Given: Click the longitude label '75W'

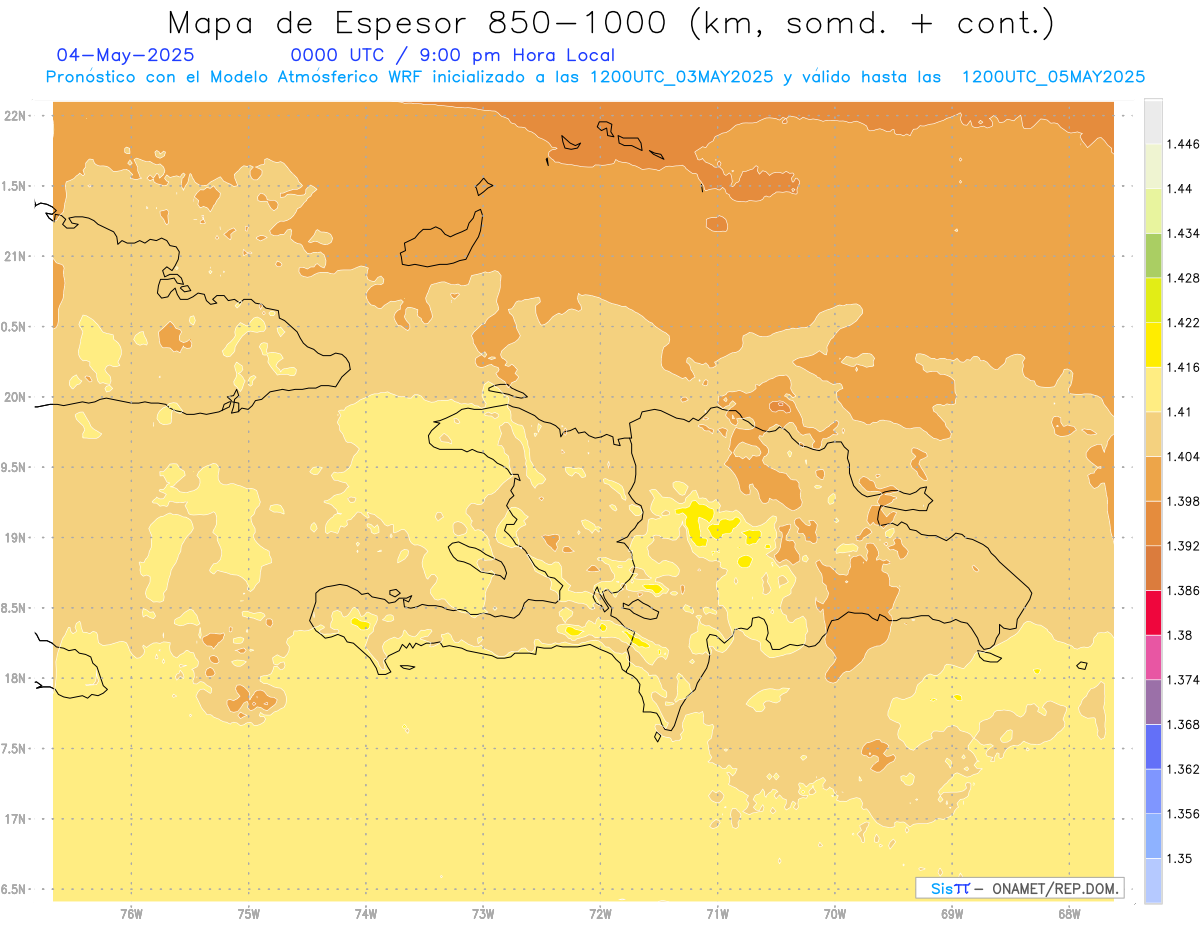Looking at the screenshot, I should (x=249, y=913).
